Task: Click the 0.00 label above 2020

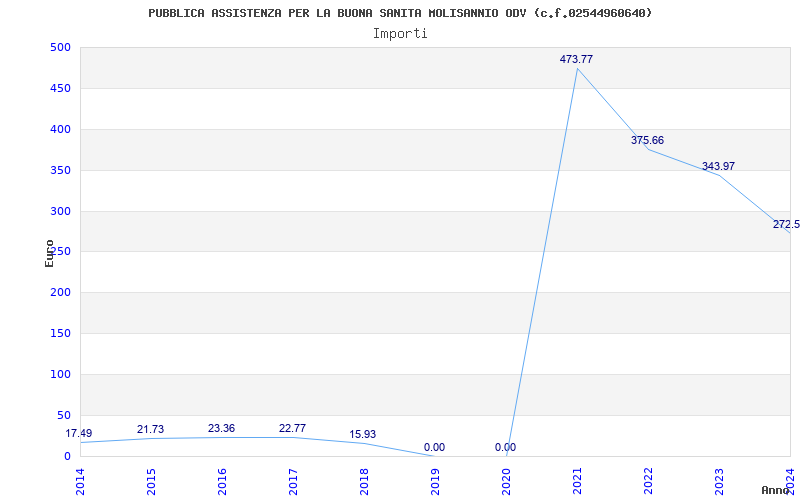Action: coord(505,447)
